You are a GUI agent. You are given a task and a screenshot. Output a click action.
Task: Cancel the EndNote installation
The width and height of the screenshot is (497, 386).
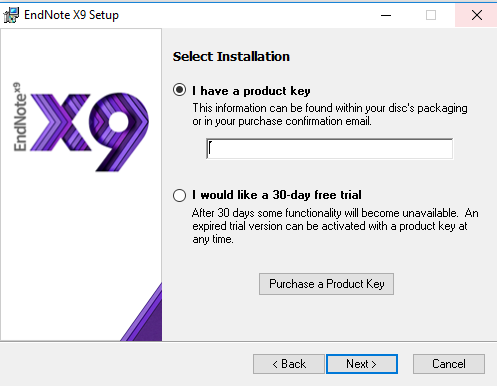click(449, 364)
